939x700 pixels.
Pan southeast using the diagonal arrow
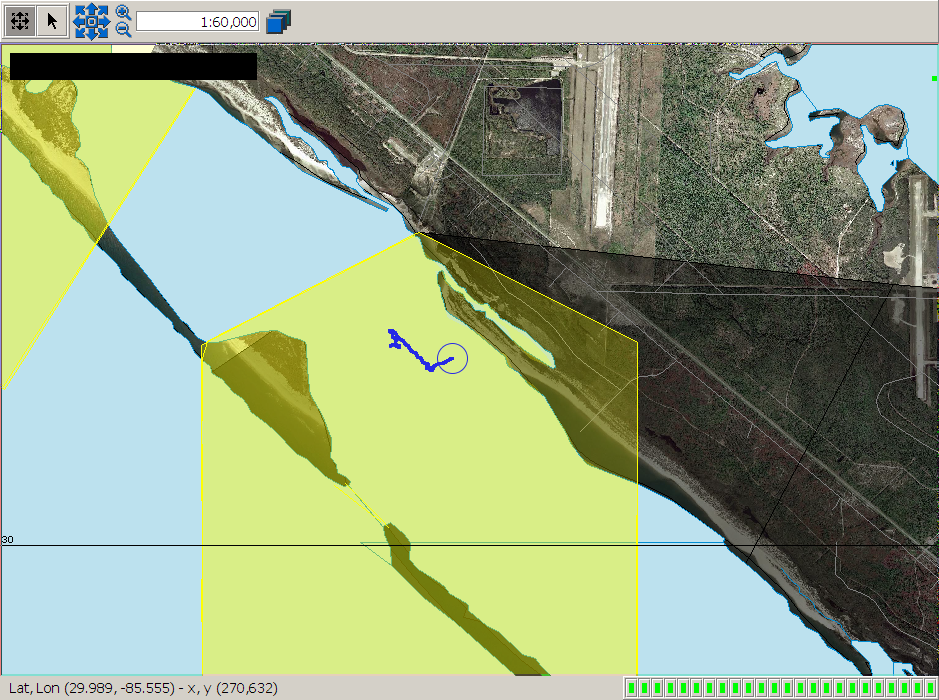point(102,33)
